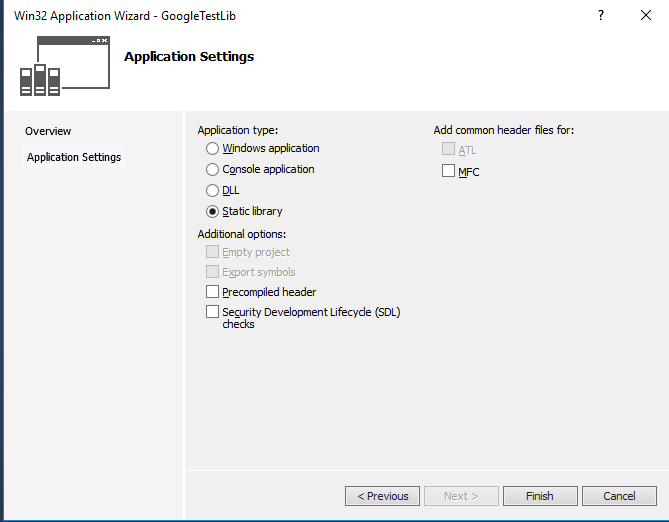This screenshot has height=522, width=669.
Task: Click the Export symbols checkbox
Action: (x=212, y=272)
